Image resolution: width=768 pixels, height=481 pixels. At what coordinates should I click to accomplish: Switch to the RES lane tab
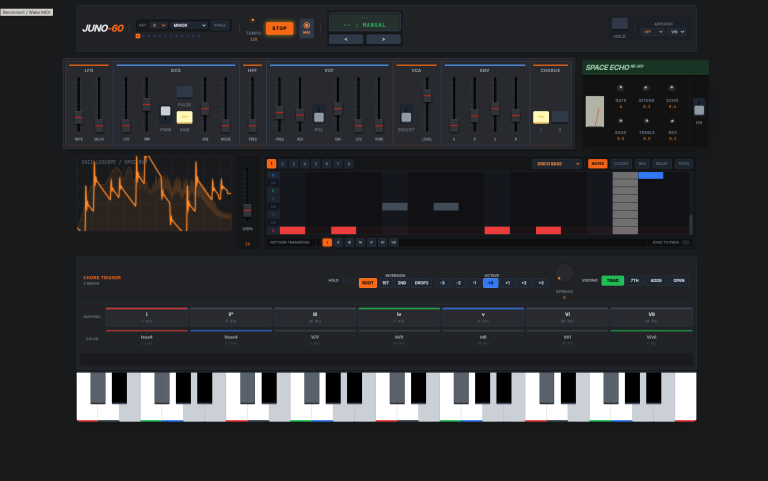point(642,164)
